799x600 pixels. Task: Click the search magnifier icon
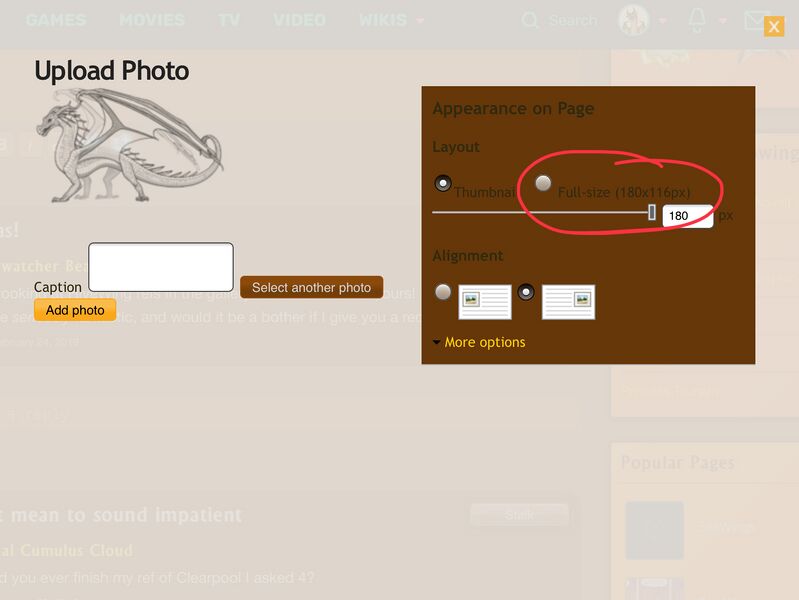point(530,20)
